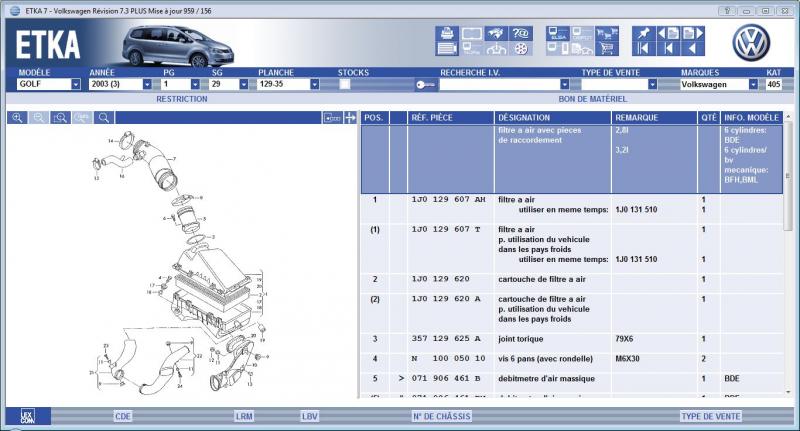Select the zoom-to-area magnifier tool

(60, 118)
